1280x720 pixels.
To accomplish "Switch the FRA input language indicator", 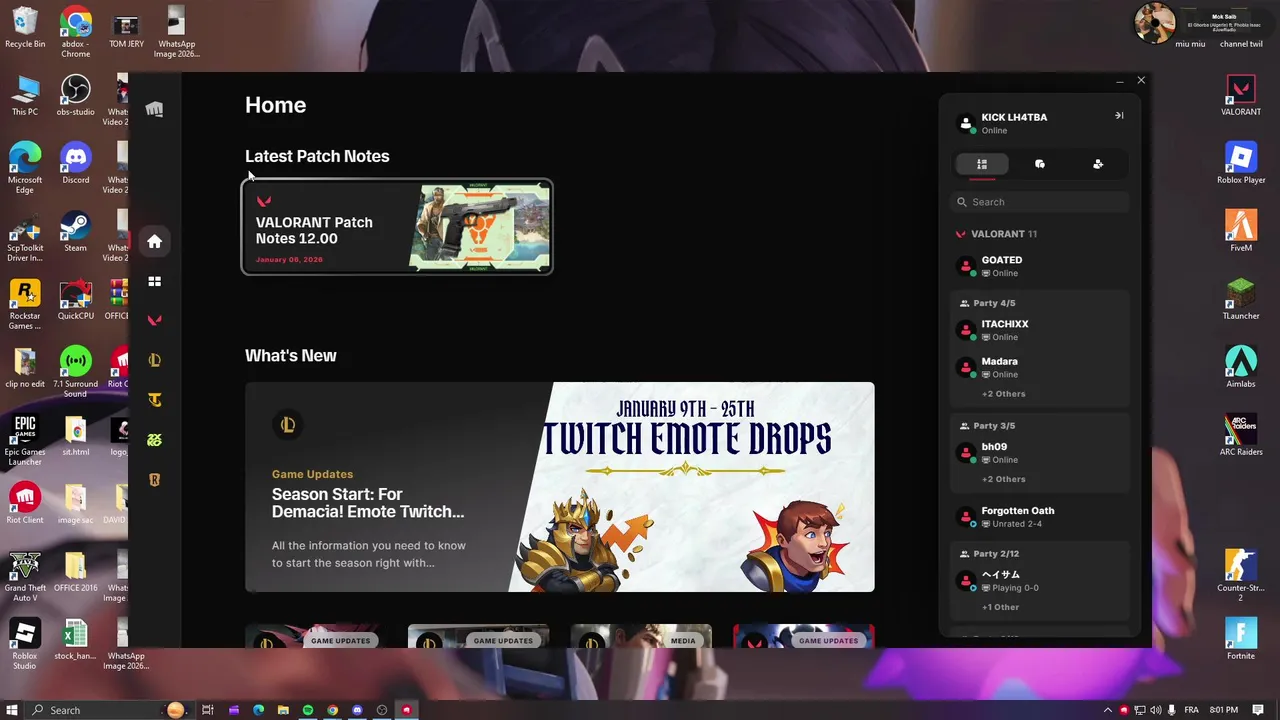I will pyautogui.click(x=1191, y=710).
